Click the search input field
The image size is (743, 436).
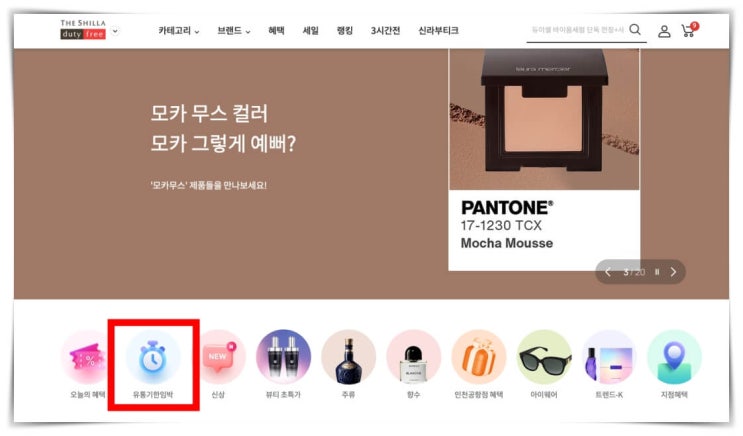(x=577, y=30)
